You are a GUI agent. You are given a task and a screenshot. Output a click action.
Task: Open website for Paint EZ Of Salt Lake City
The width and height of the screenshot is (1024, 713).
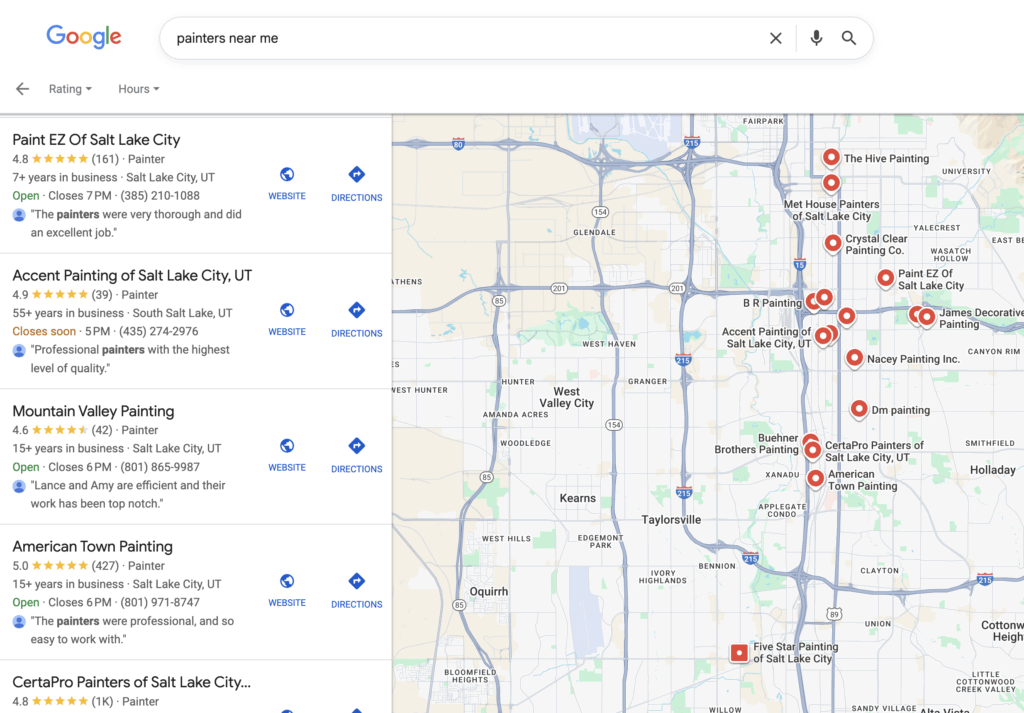coord(287,183)
